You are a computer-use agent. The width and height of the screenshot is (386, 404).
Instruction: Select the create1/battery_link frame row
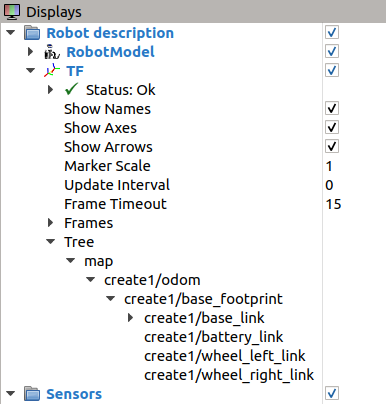[x=214, y=337]
